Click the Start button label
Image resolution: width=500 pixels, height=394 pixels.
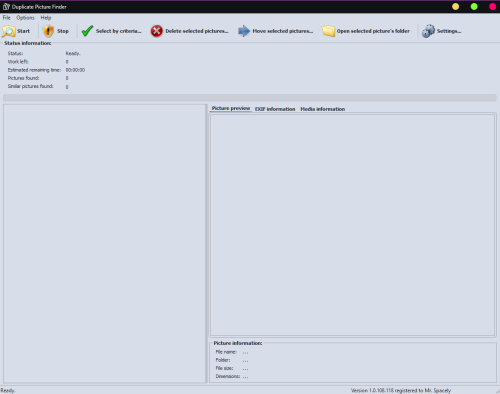point(23,31)
